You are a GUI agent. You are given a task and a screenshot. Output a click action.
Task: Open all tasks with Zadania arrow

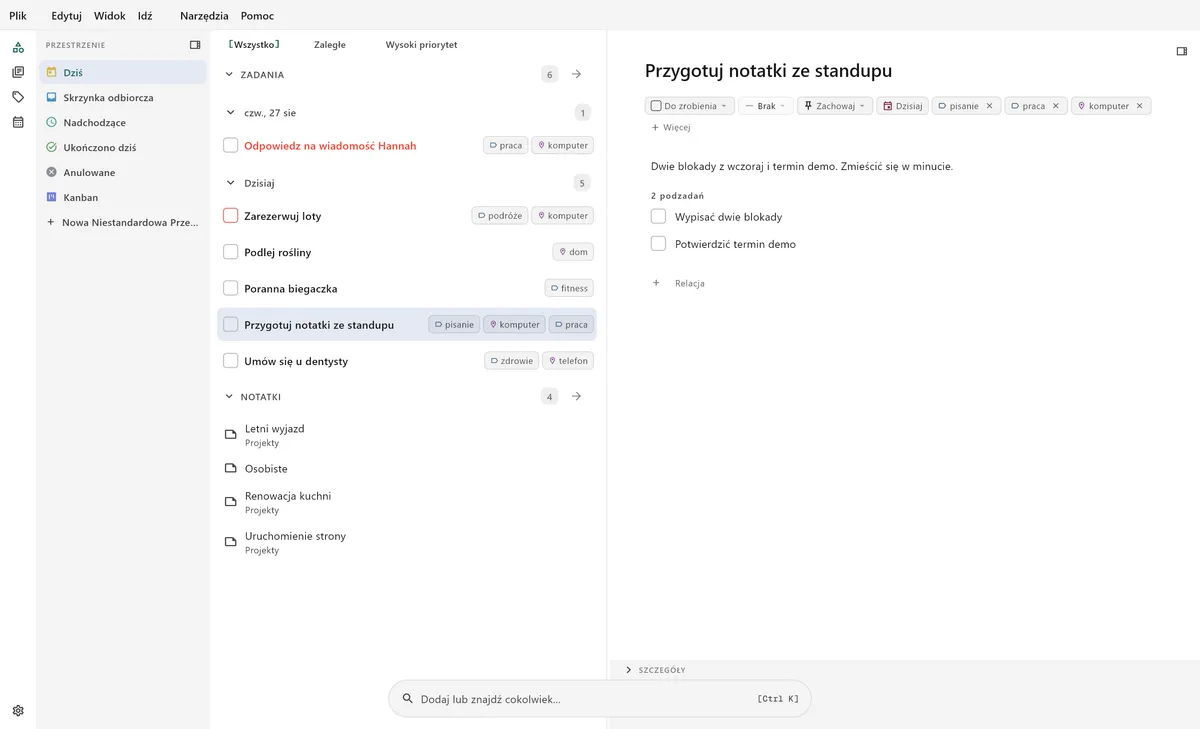click(x=577, y=74)
